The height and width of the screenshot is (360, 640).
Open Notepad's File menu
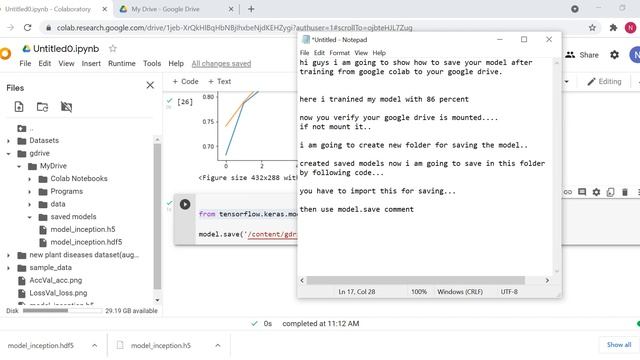point(304,53)
